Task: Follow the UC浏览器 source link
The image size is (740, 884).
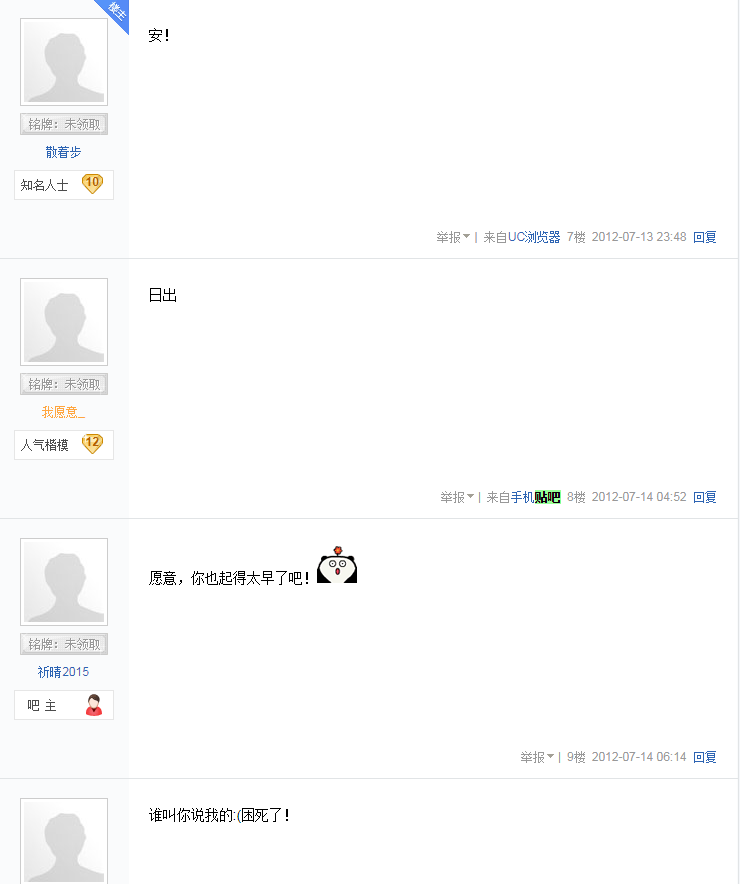Action: coord(534,237)
